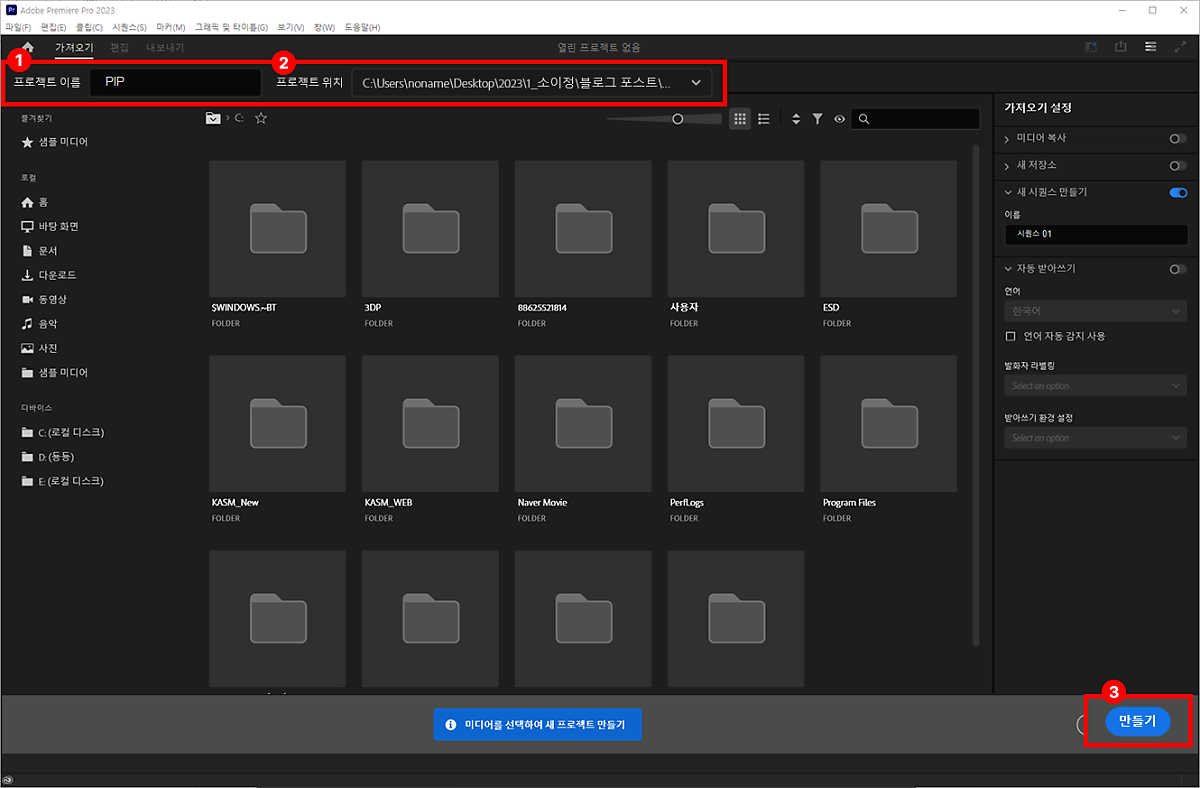
Task: Turn off 새 시퀀스 만들기 toggle
Action: (1177, 192)
